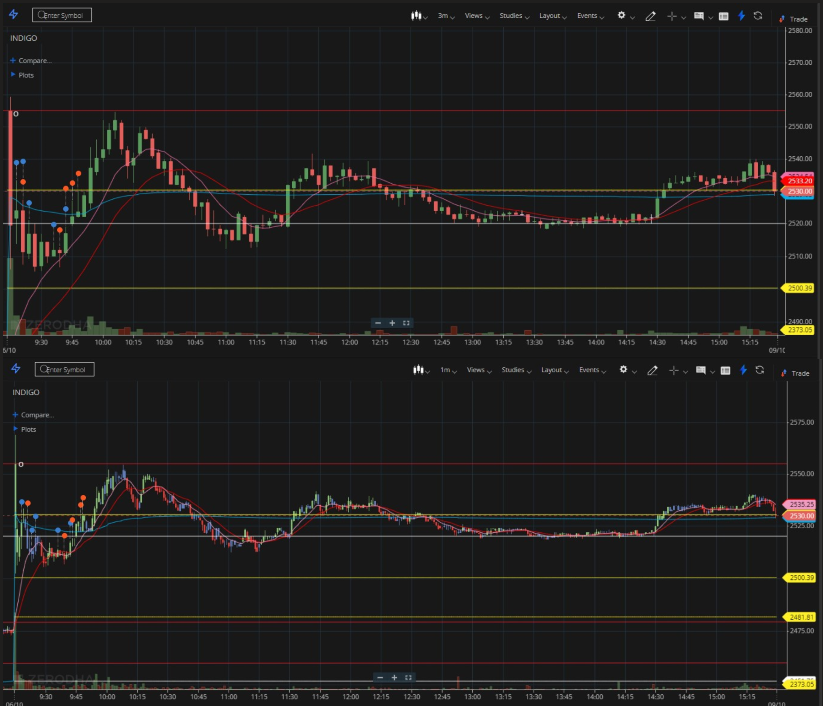
Task: Click lightning logo beside top symbol search
Action: (14, 15)
